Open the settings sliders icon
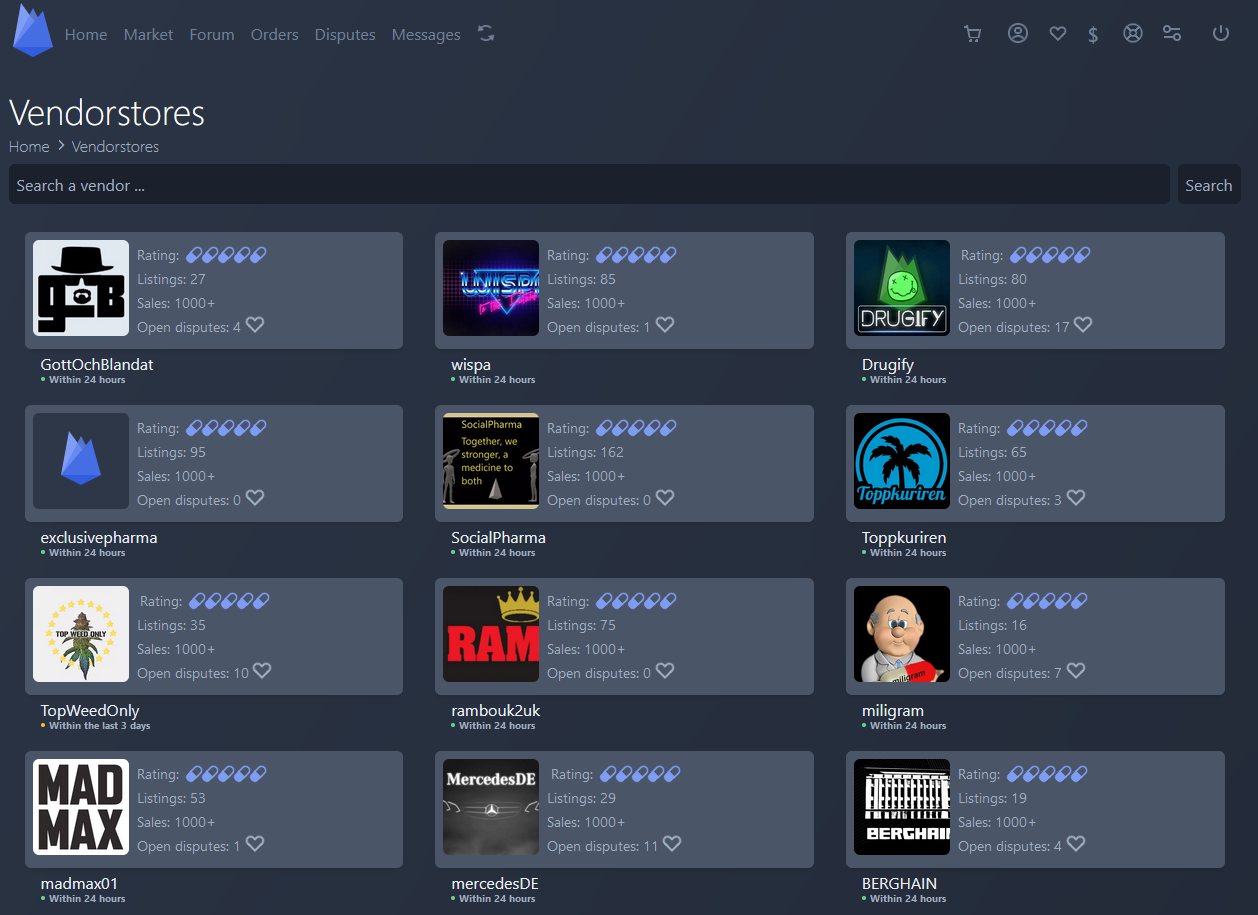The width and height of the screenshot is (1258, 915). [x=1172, y=34]
